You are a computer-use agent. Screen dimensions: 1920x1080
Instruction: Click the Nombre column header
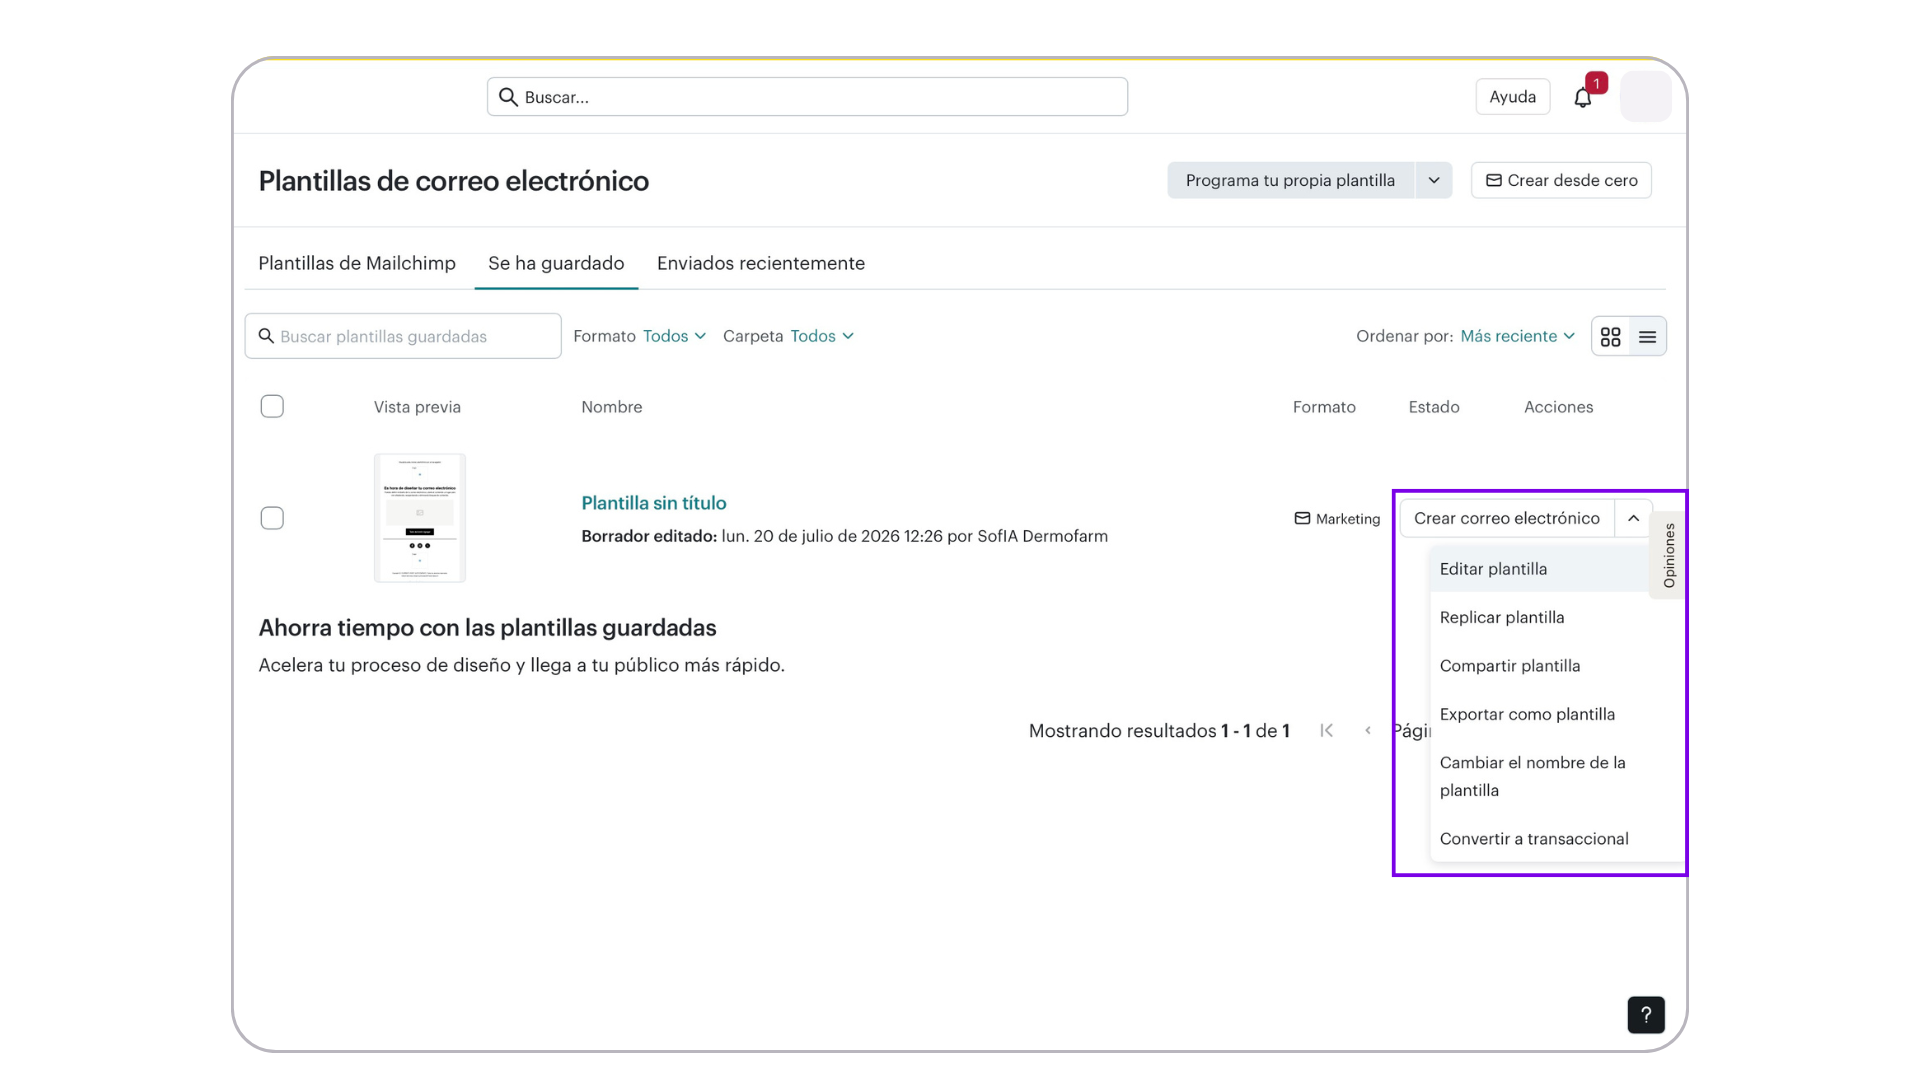[x=612, y=407]
